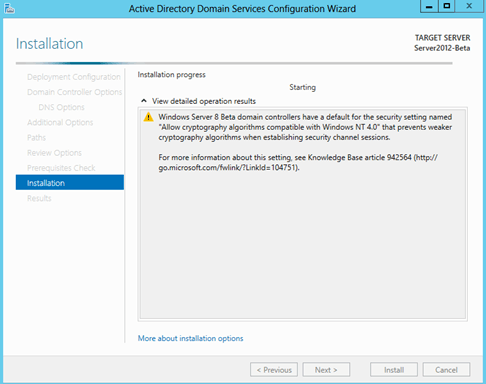Click the Install button
486x384 pixels.
(x=394, y=370)
